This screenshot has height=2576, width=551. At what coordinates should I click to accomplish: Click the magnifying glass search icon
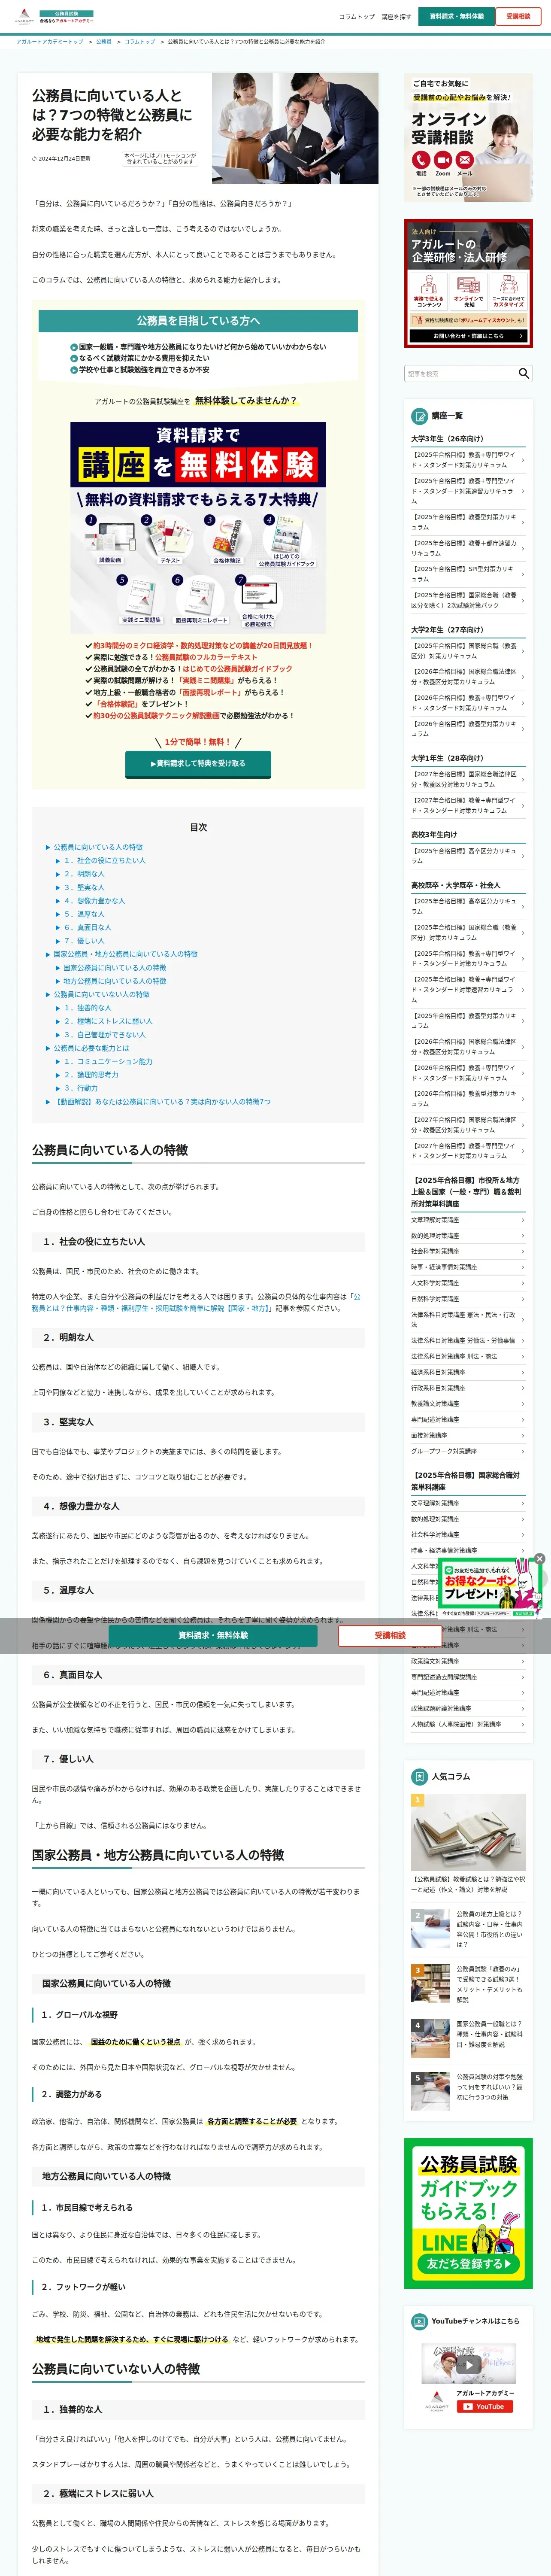[x=523, y=373]
